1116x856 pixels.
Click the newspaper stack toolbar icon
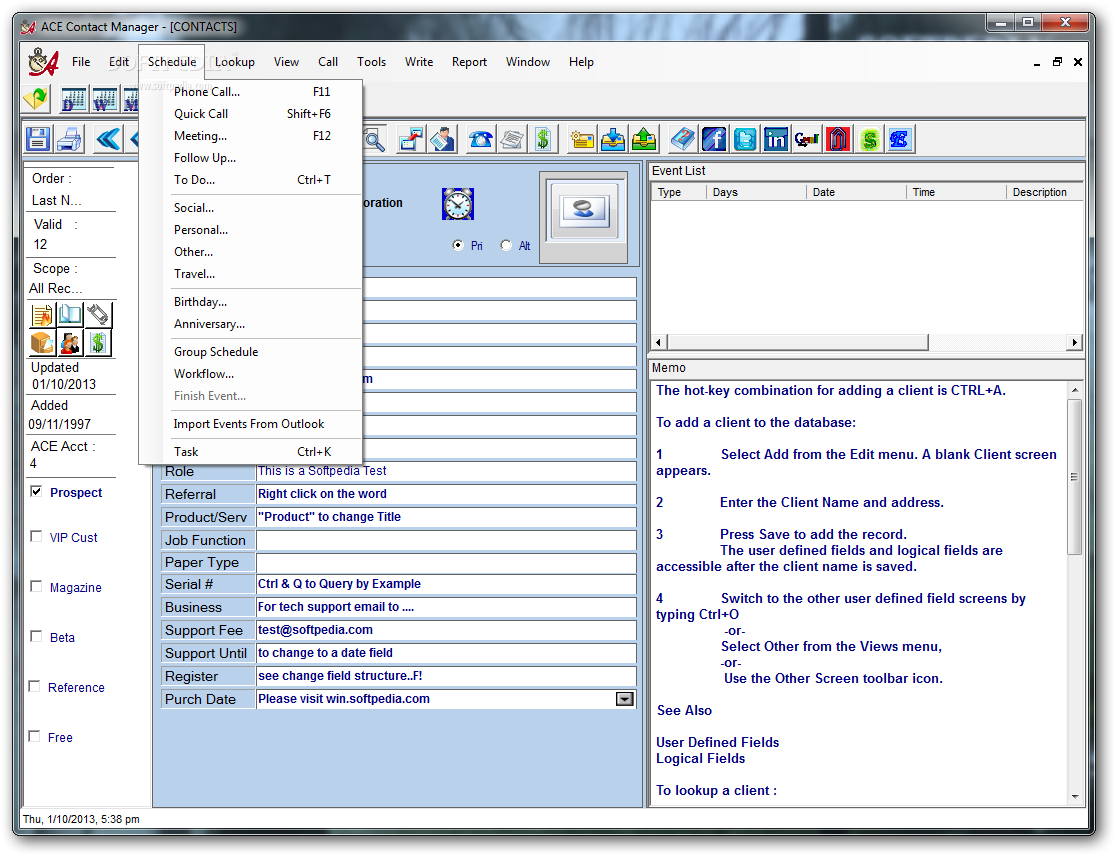pyautogui.click(x=512, y=139)
